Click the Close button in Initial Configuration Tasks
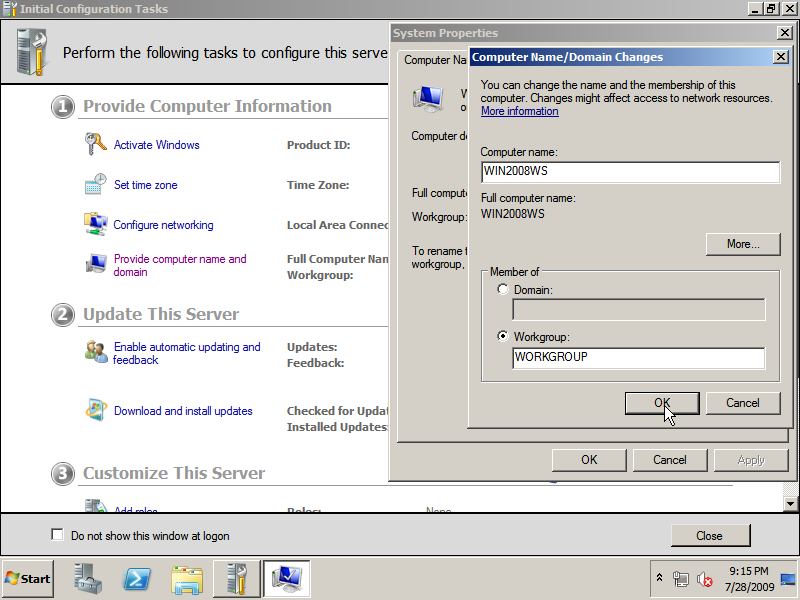This screenshot has height=600, width=800. (710, 536)
